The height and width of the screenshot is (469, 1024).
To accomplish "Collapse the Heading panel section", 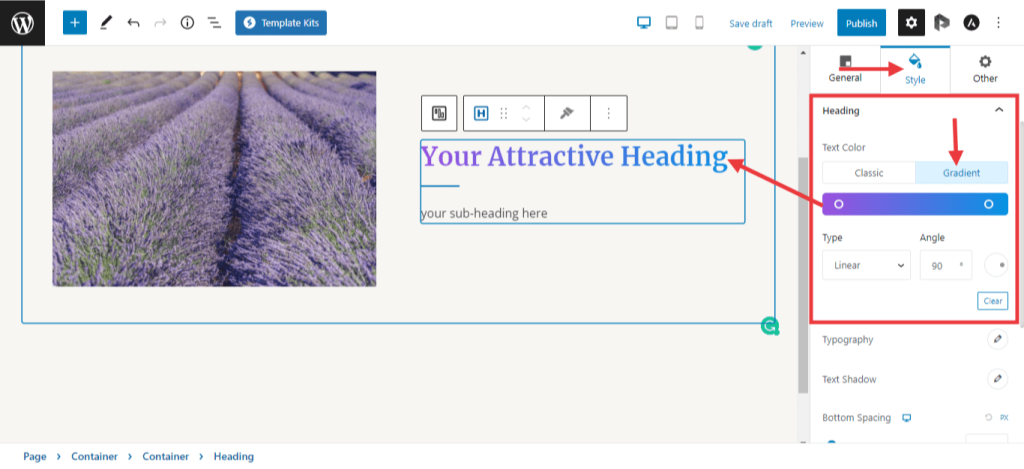I will pos(998,111).
